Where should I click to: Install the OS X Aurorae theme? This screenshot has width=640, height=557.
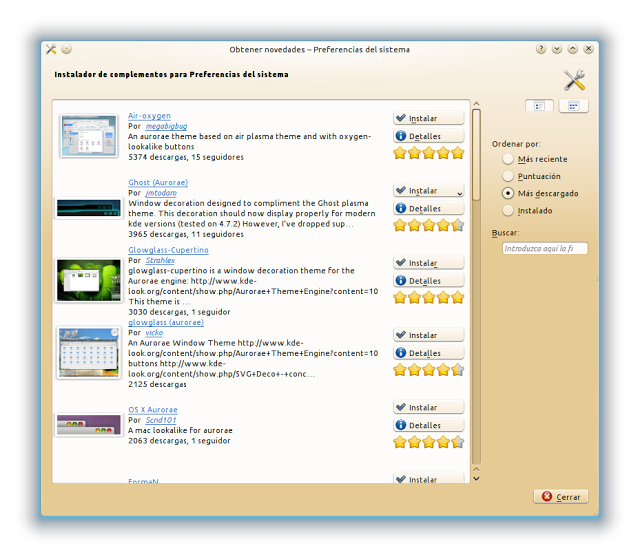point(428,407)
